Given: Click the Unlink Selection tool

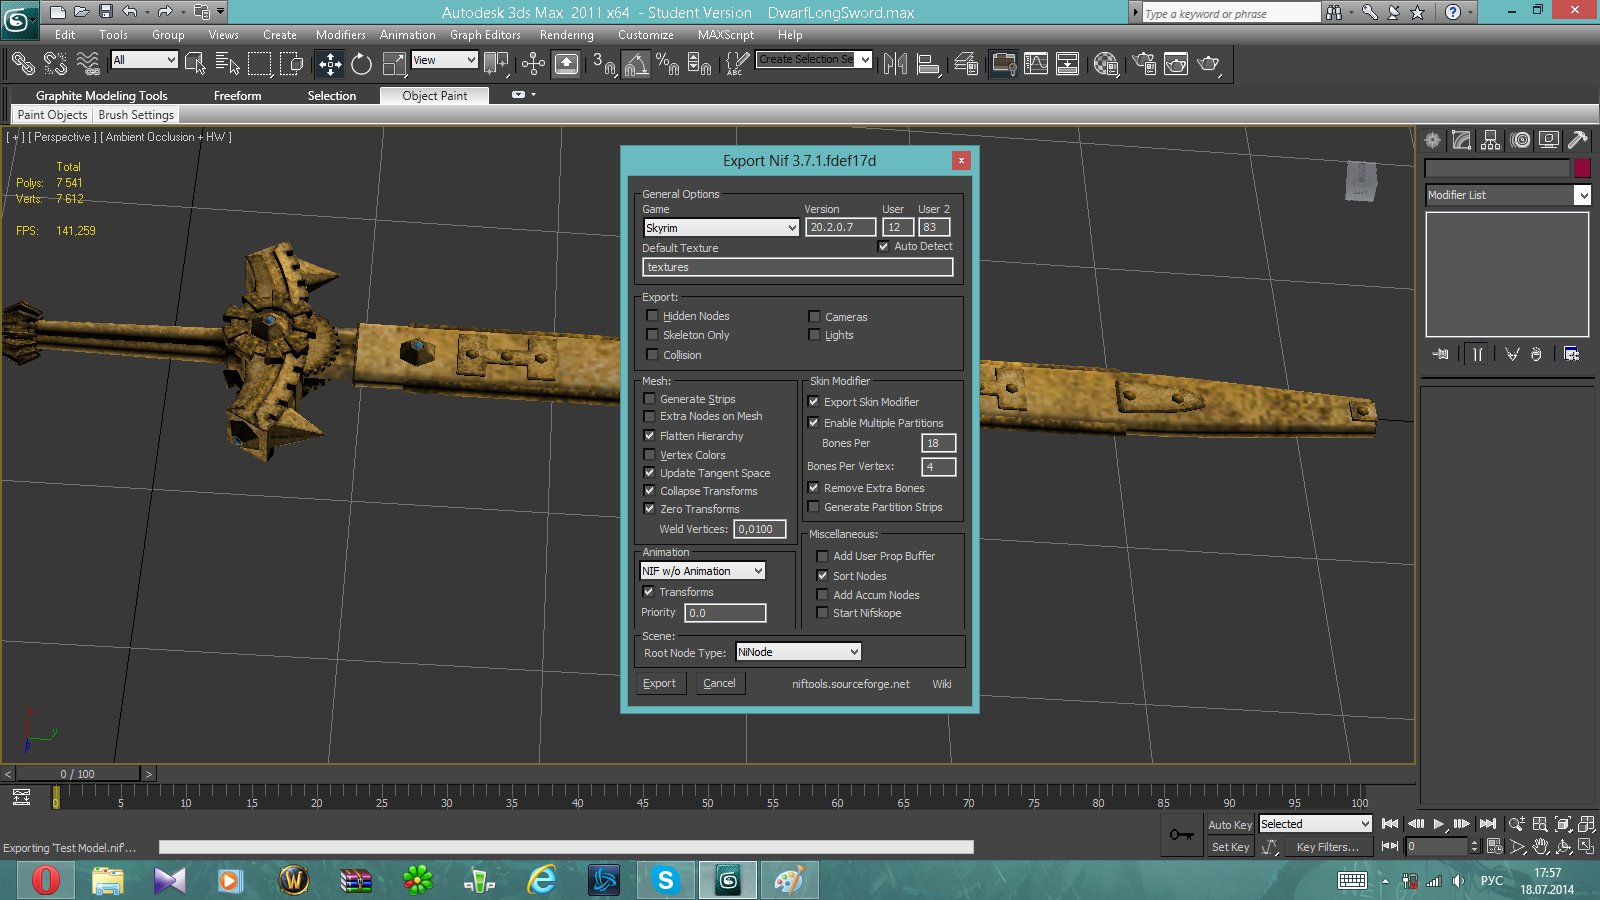Looking at the screenshot, I should point(55,64).
